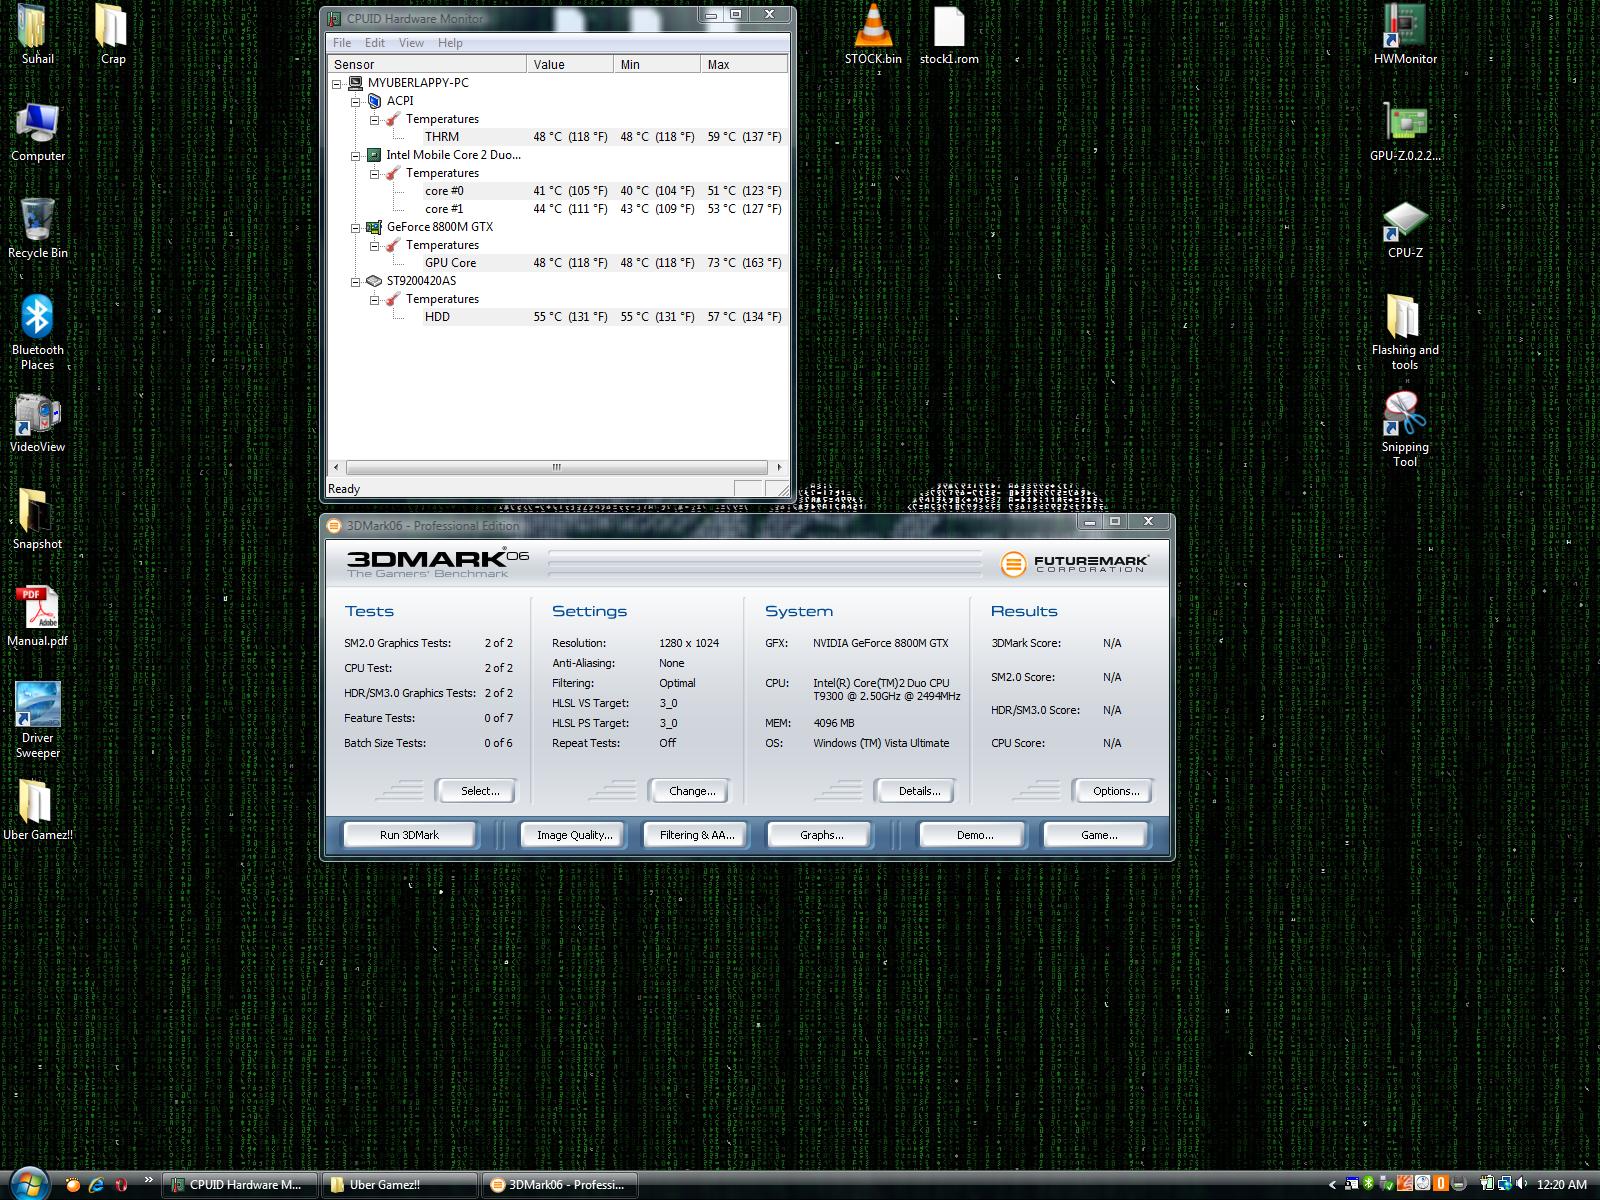Collapse the ST9200420AS drive node
This screenshot has height=1200, width=1600.
(x=355, y=281)
